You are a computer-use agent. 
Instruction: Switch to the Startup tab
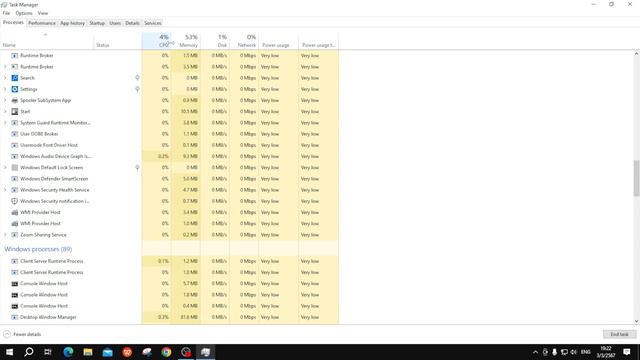click(97, 23)
